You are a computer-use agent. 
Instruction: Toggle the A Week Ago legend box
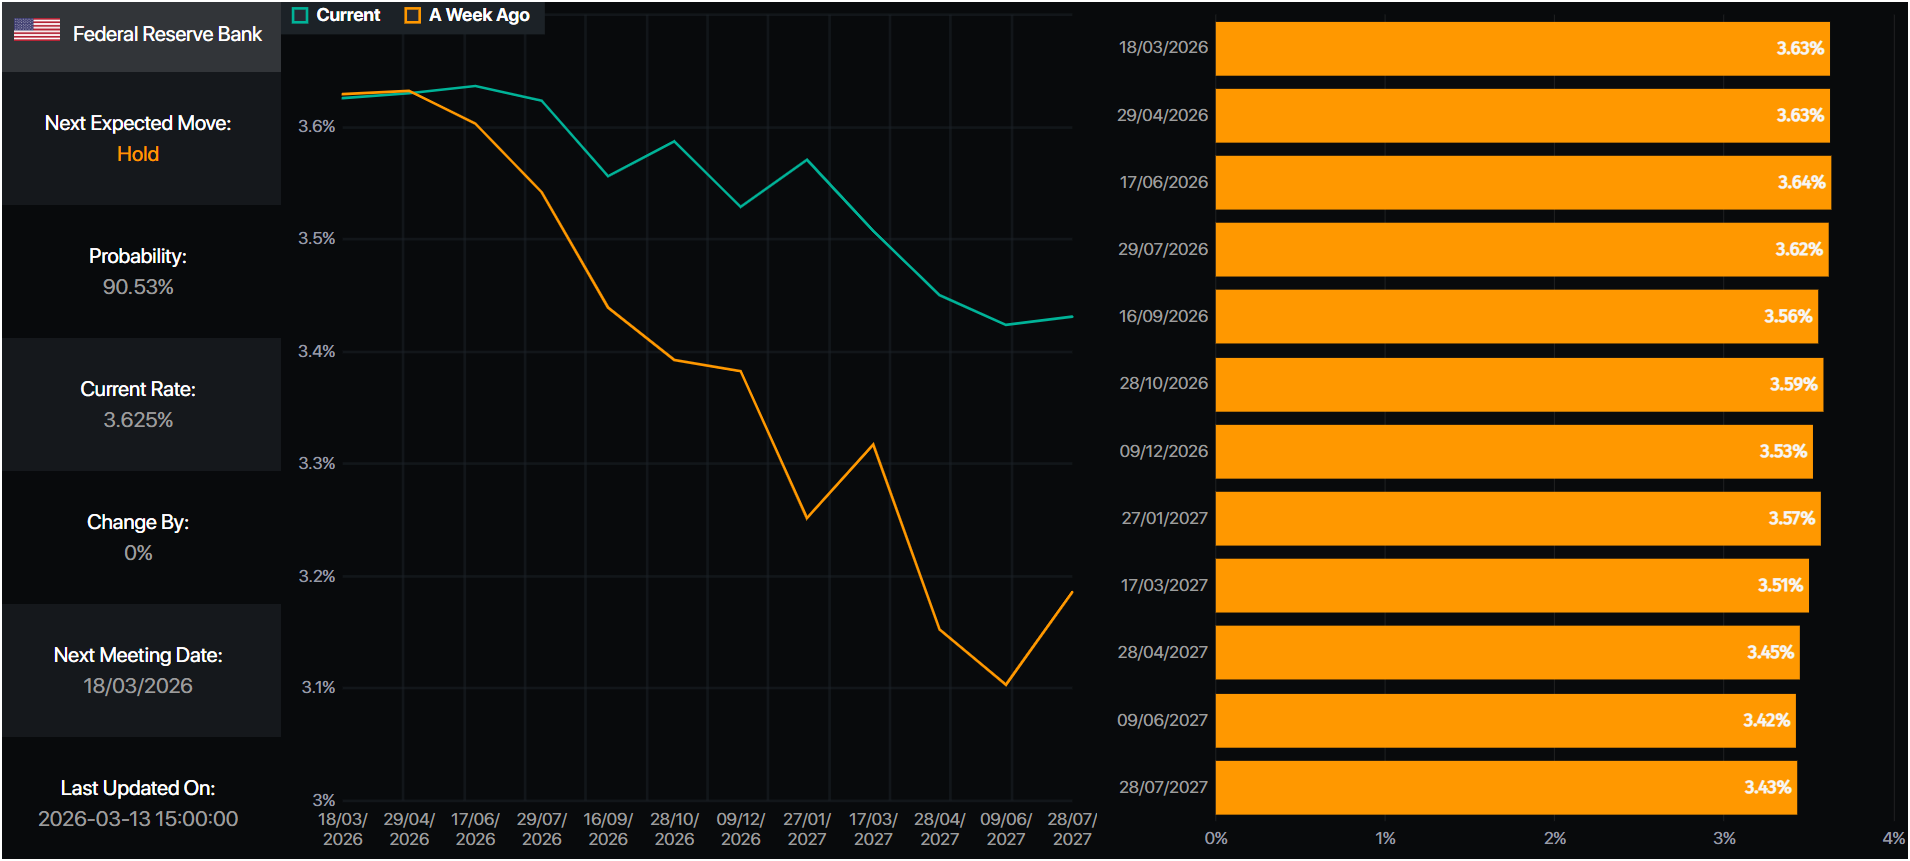pos(412,16)
